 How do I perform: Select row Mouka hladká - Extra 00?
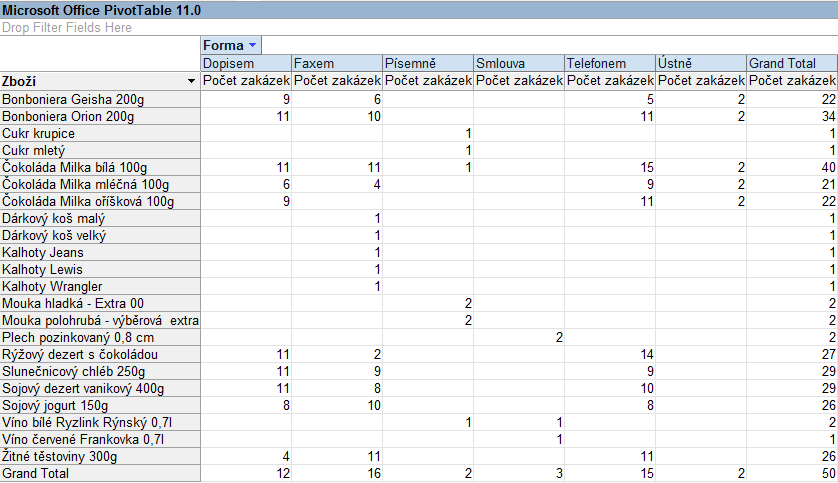pyautogui.click(x=100, y=303)
